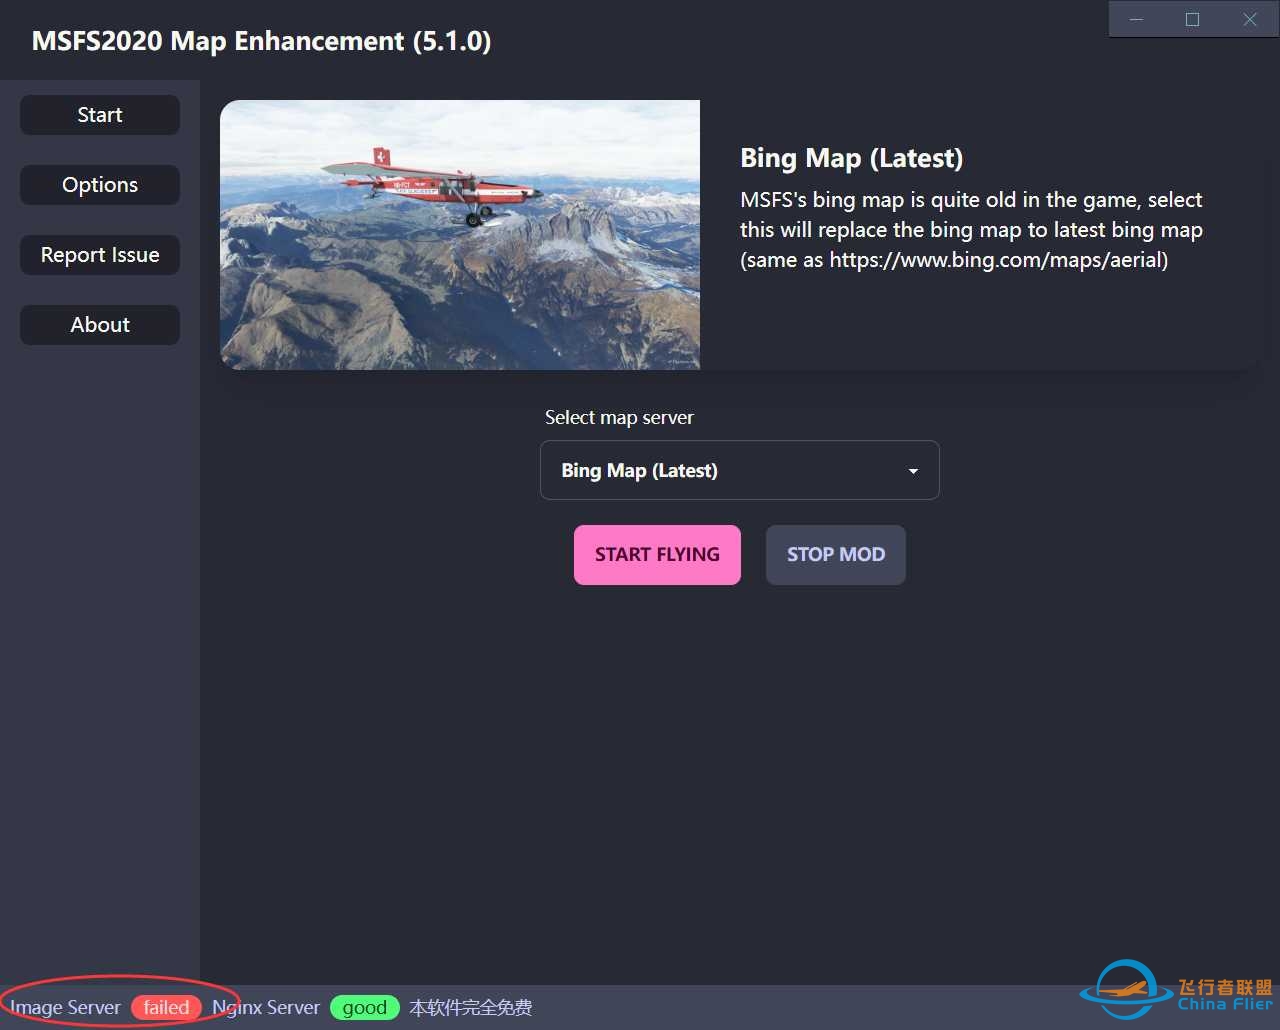Click the Bing Map aircraft preview image

point(460,235)
